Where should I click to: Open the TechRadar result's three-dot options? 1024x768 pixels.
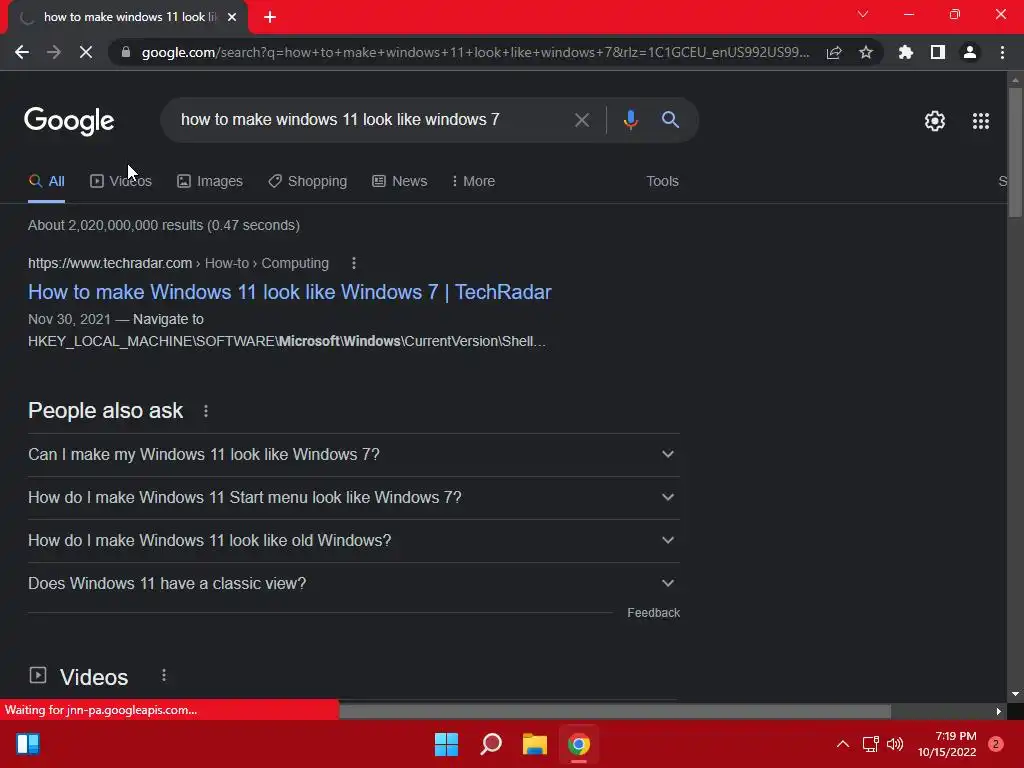point(354,263)
